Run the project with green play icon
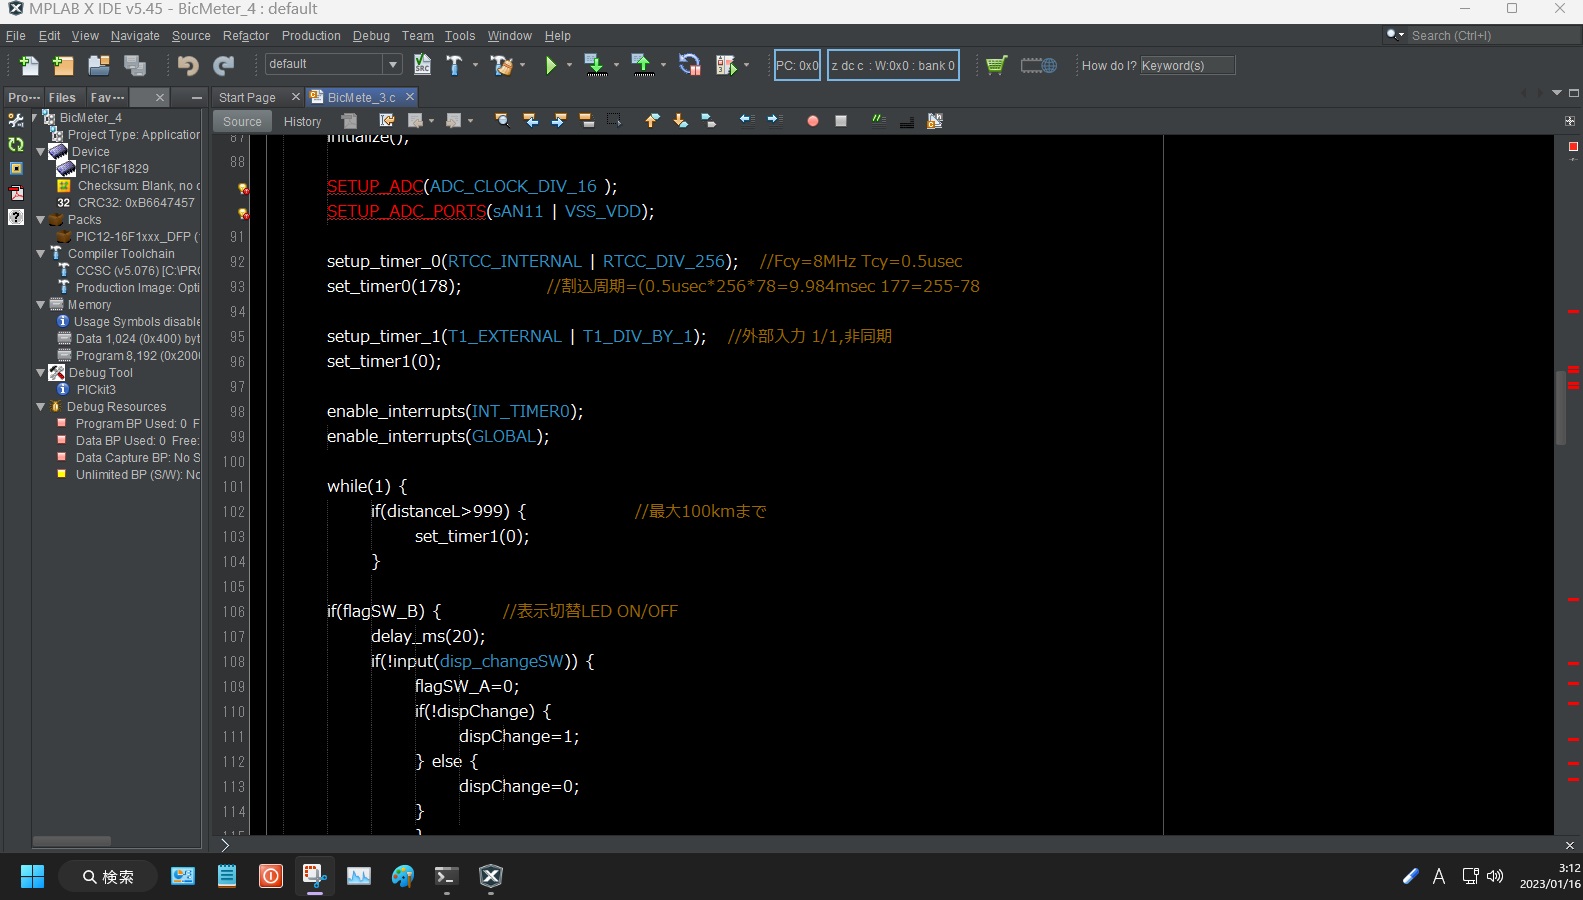This screenshot has width=1583, height=900. pos(550,65)
